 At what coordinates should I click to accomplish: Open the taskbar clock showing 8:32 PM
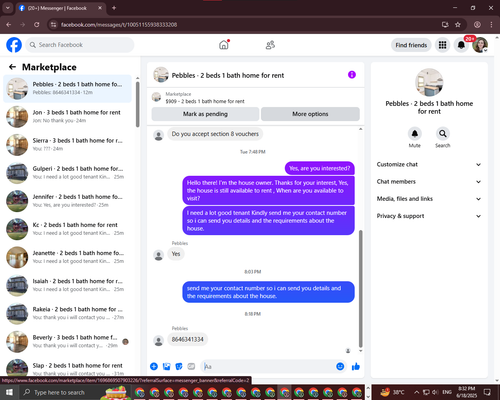point(467,392)
